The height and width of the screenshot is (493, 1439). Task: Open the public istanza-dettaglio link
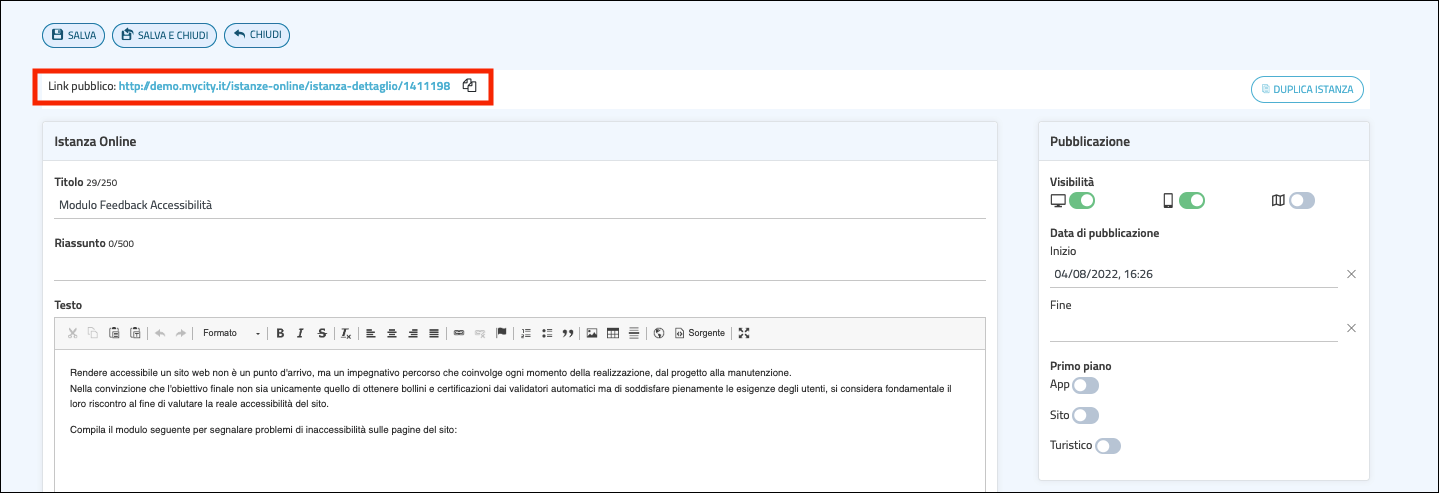tap(284, 87)
